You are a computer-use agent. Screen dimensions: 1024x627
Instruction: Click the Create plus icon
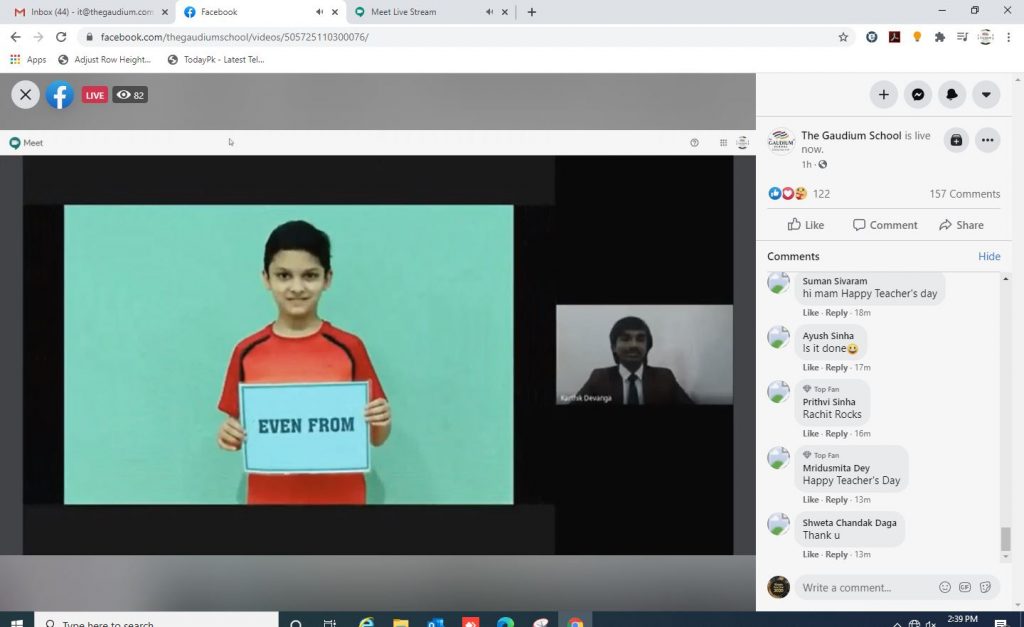(883, 95)
